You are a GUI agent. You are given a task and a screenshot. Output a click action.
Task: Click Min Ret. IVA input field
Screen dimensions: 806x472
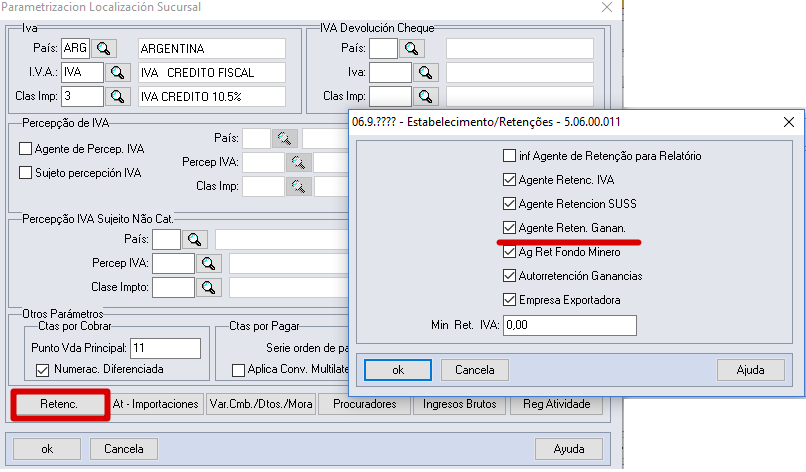click(x=570, y=325)
